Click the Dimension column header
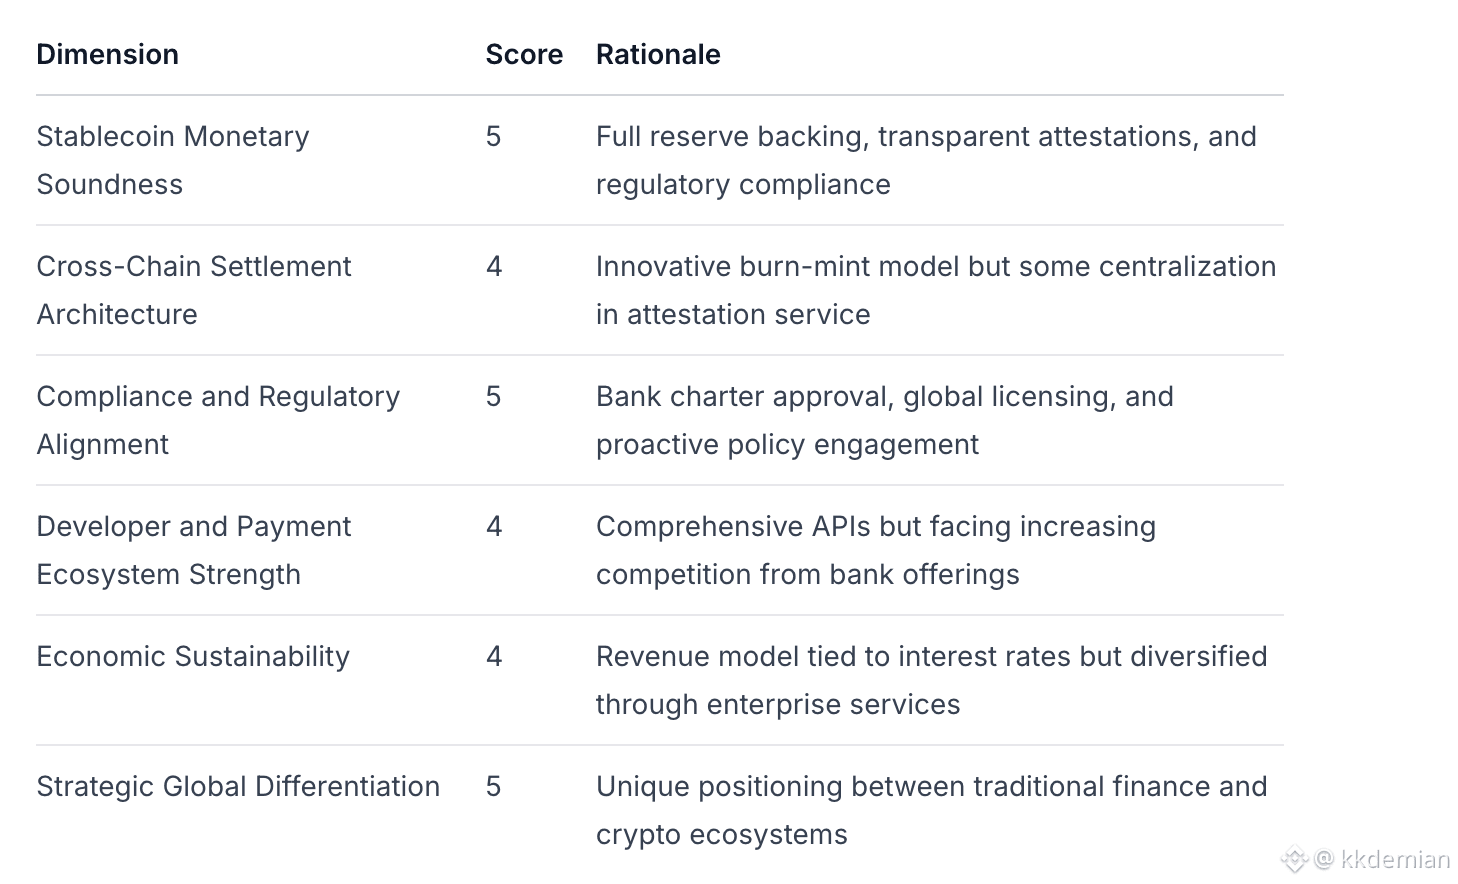Screen dimensions: 1458x884 (108, 54)
